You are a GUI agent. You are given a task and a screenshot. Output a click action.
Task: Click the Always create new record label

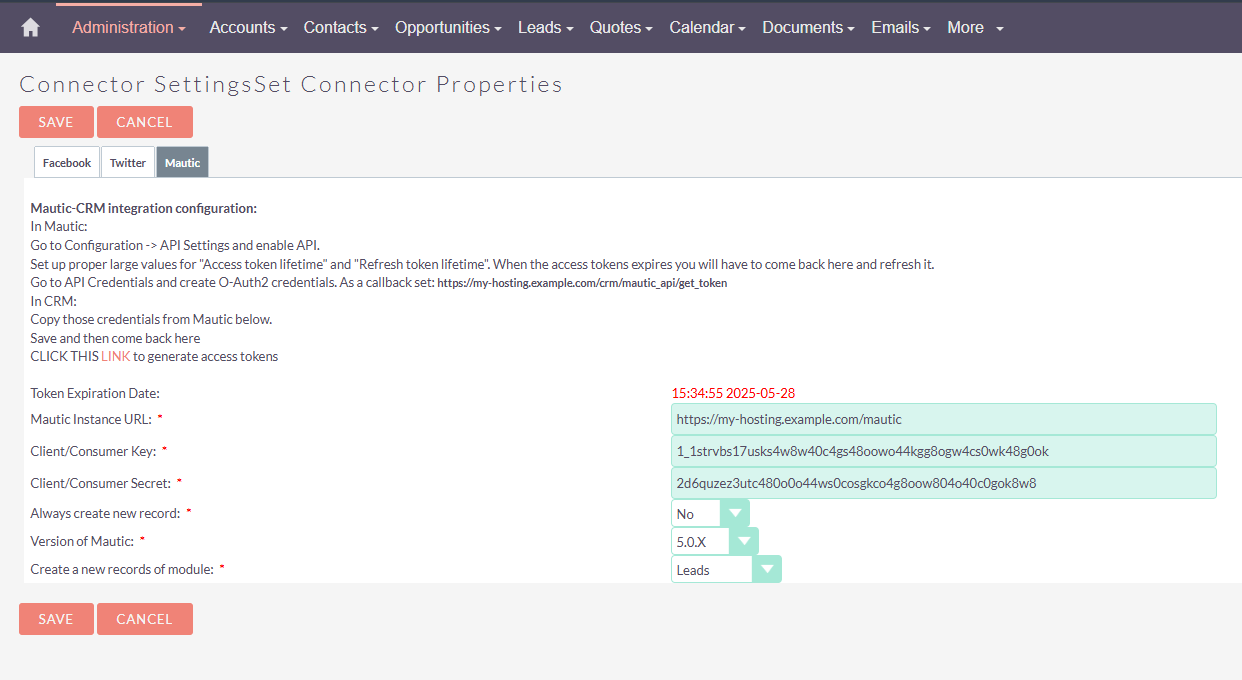[106, 513]
